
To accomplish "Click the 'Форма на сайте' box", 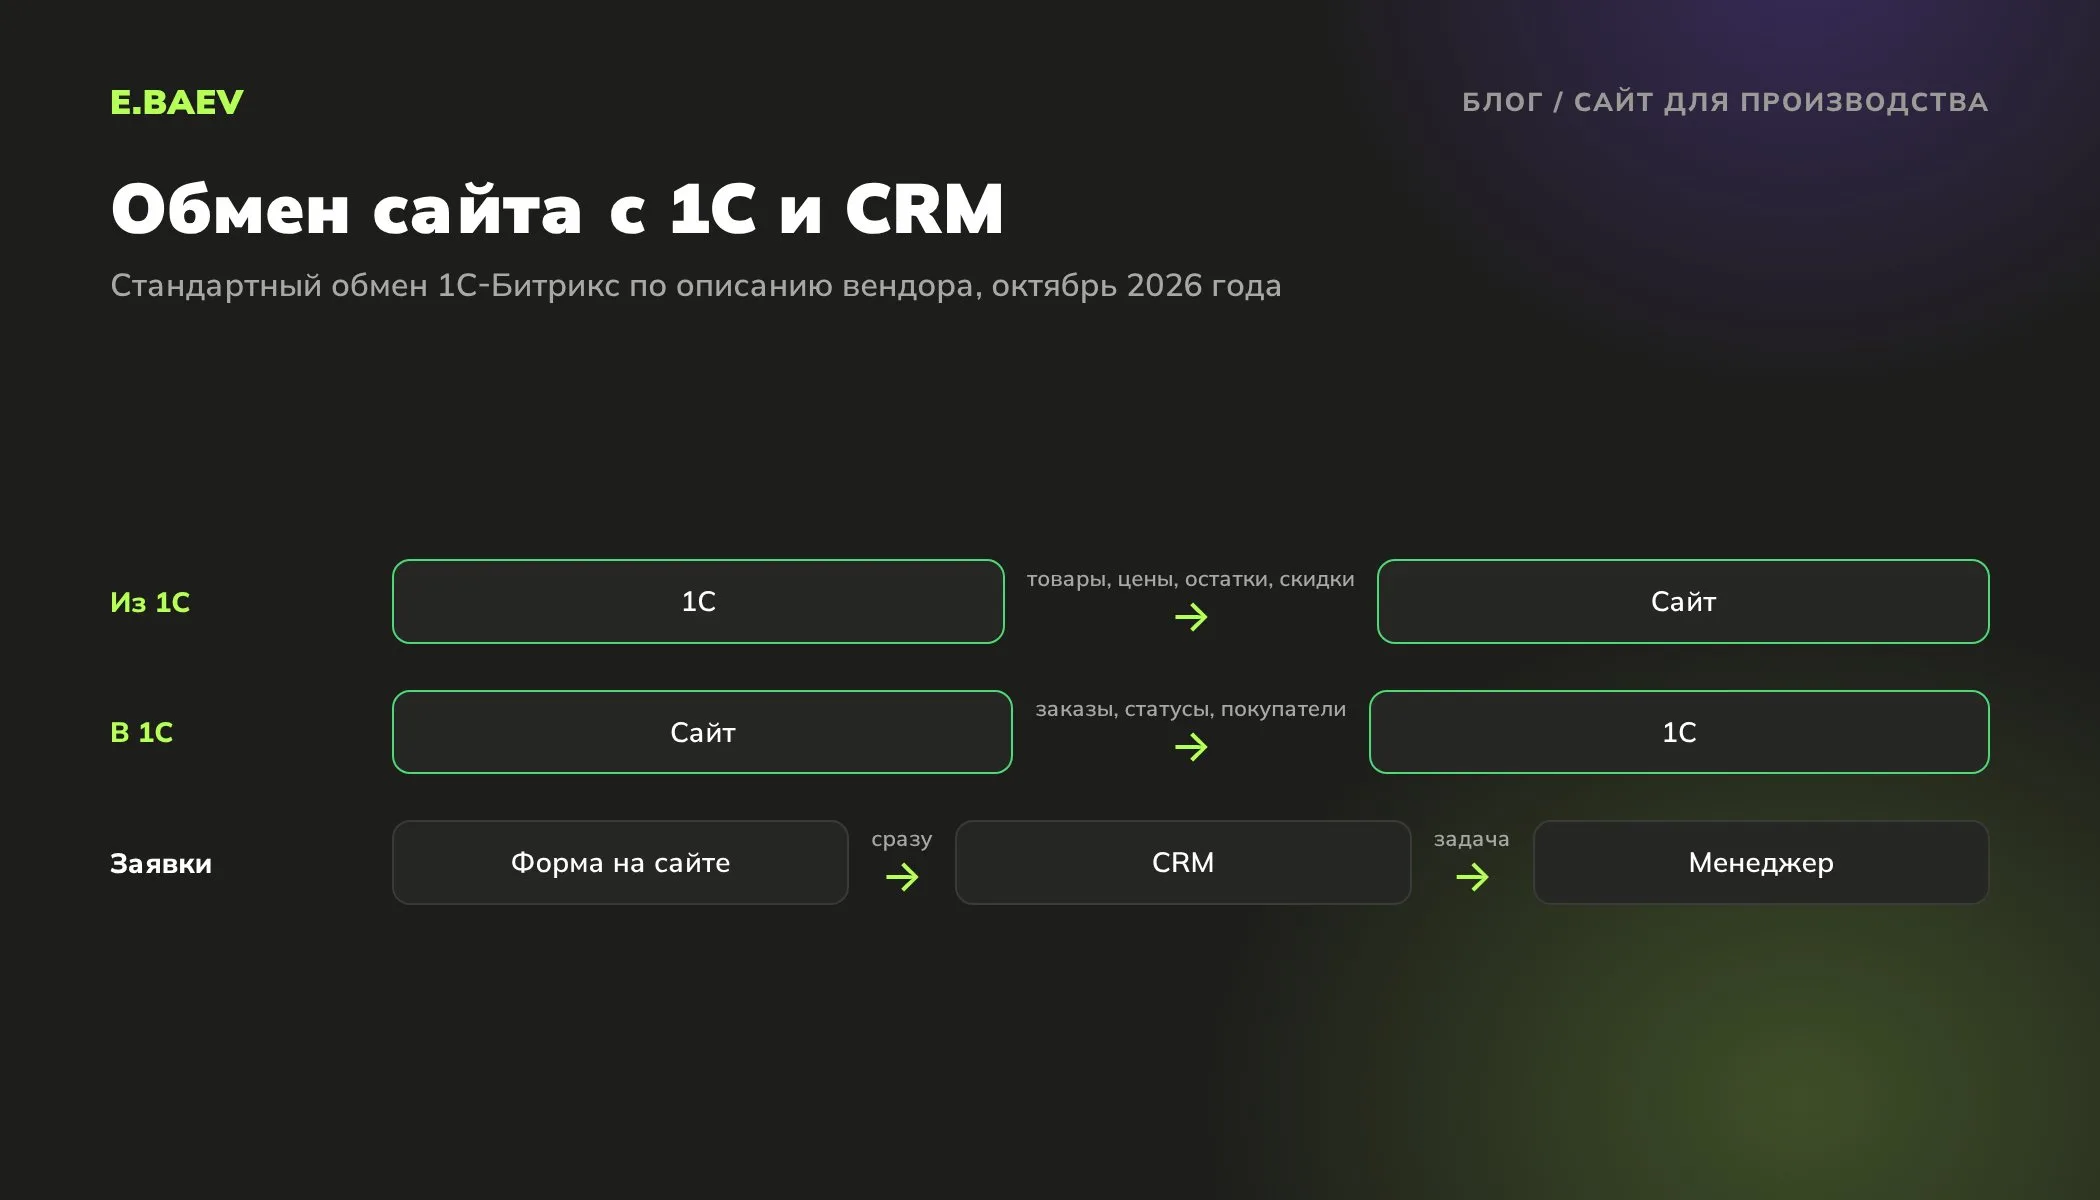I will (x=620, y=863).
